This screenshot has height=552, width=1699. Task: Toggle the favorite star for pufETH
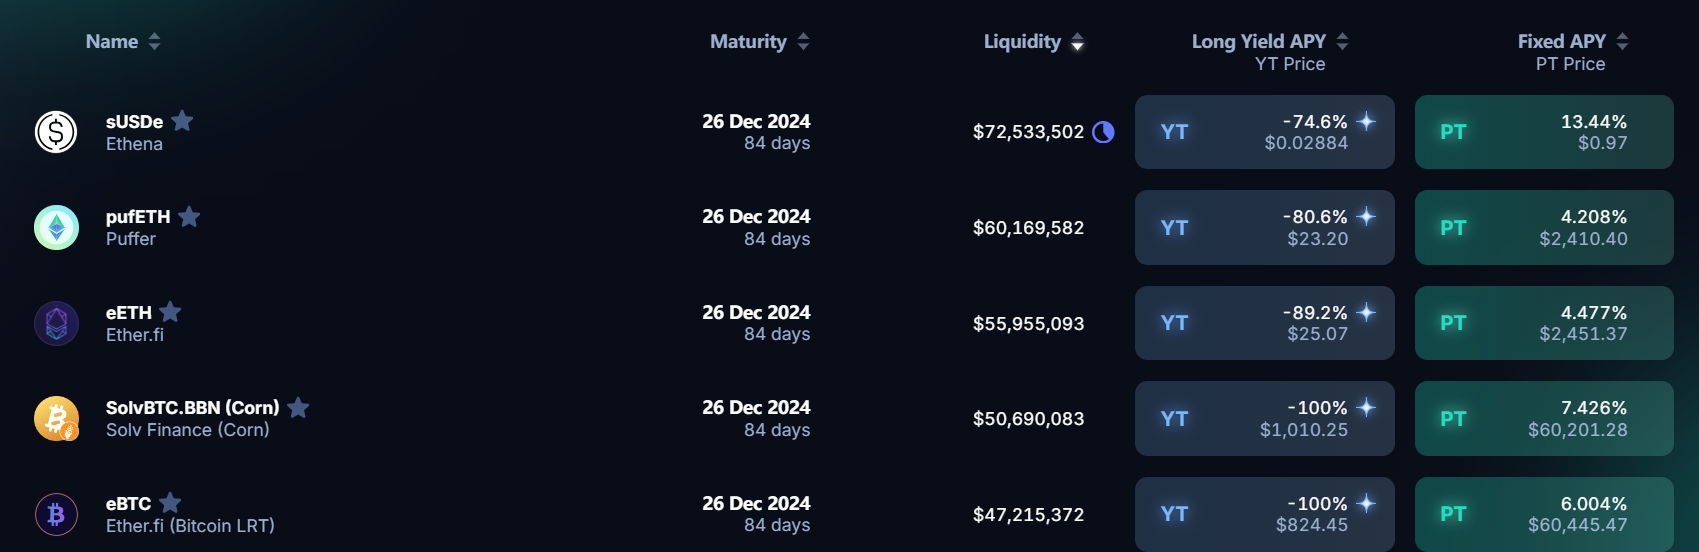coord(189,216)
